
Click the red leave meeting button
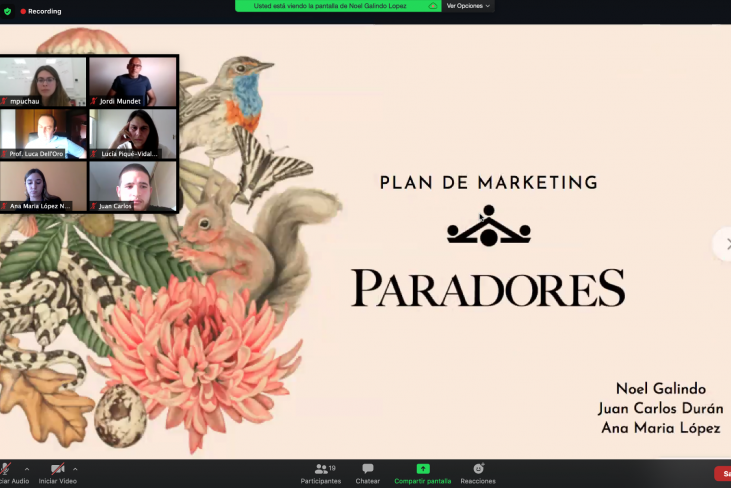723,473
